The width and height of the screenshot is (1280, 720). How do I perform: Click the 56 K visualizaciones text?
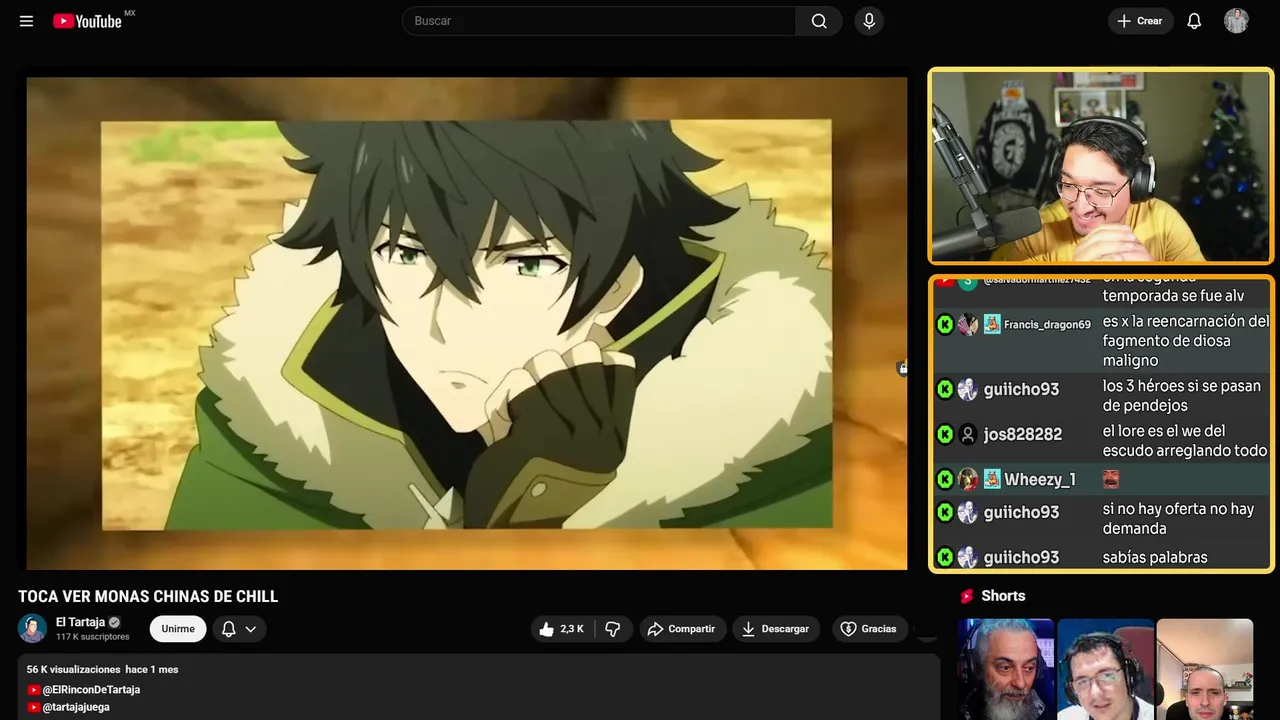[x=74, y=669]
